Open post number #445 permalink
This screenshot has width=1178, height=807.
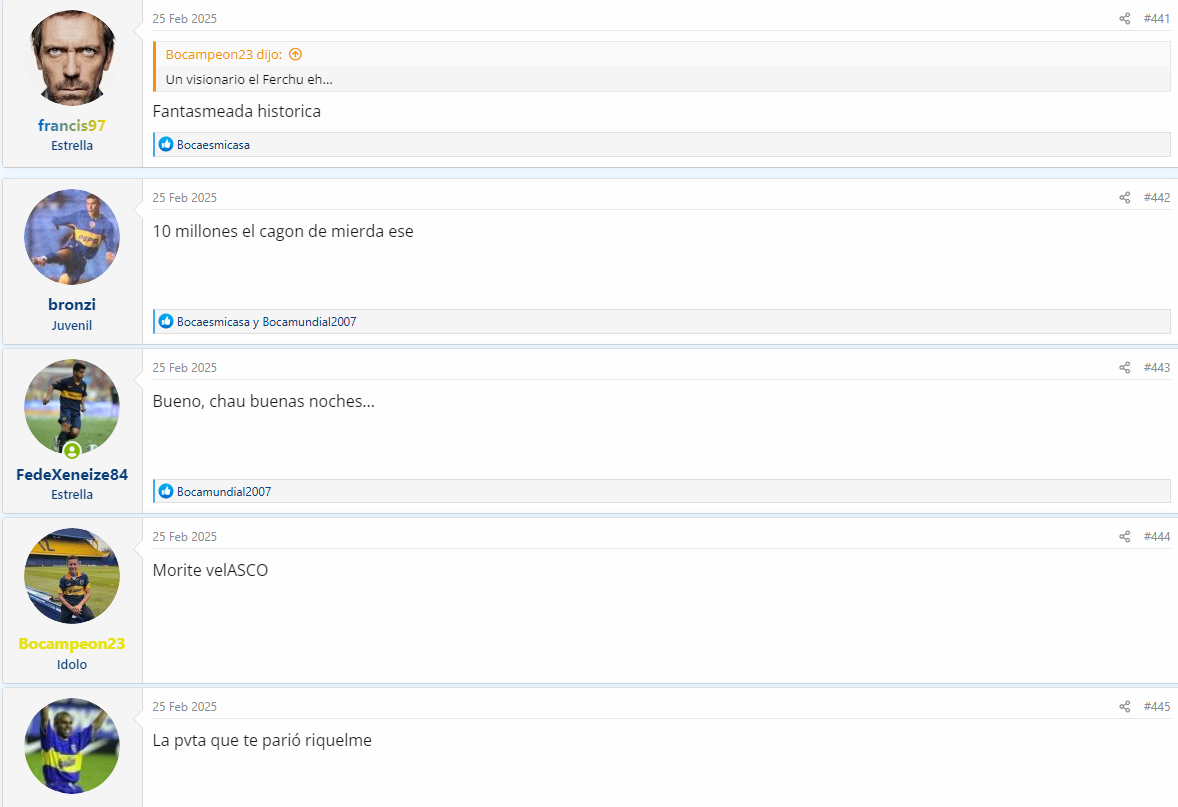coord(1157,706)
